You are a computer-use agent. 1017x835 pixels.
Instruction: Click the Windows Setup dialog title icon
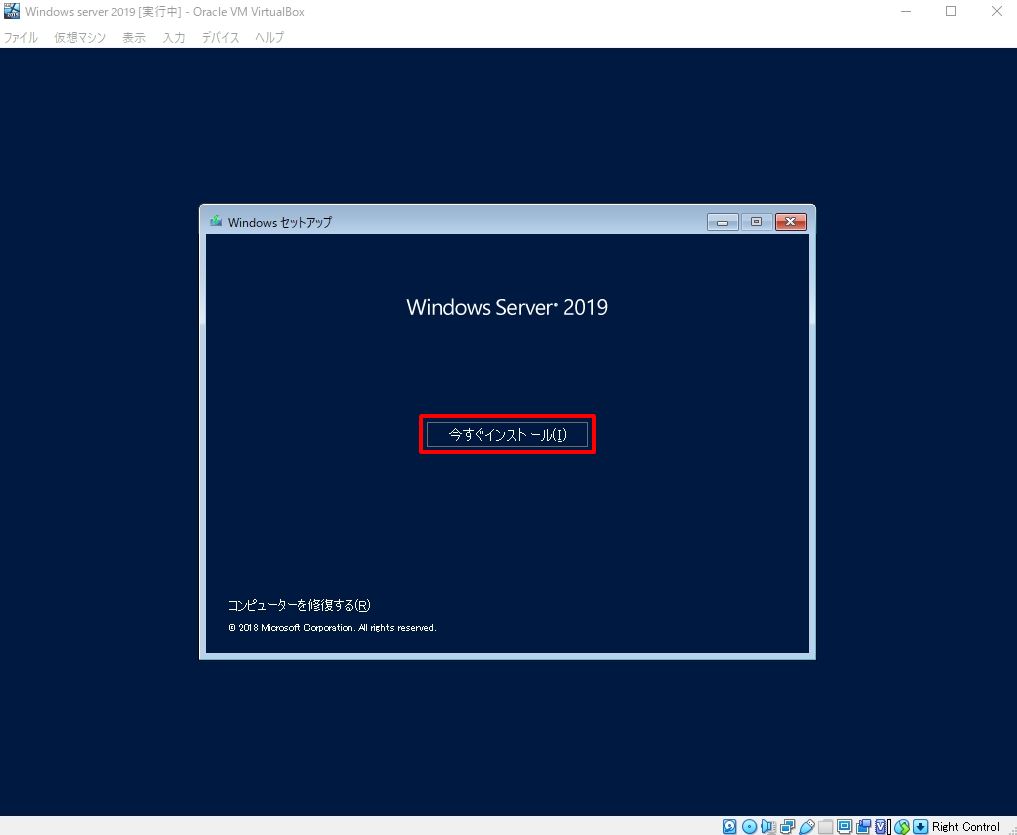click(x=216, y=222)
